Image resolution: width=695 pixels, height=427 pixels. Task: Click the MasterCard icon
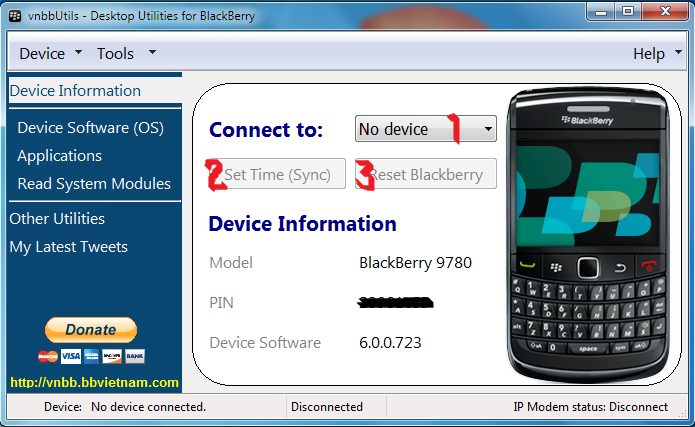point(48,356)
